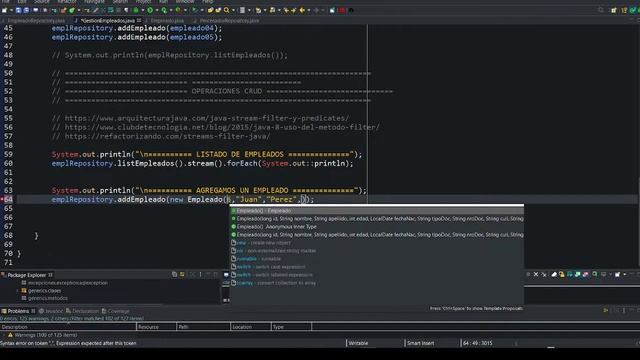Screen dimensions: 640x360
Task: Click the Resource column header
Action: tap(156, 327)
